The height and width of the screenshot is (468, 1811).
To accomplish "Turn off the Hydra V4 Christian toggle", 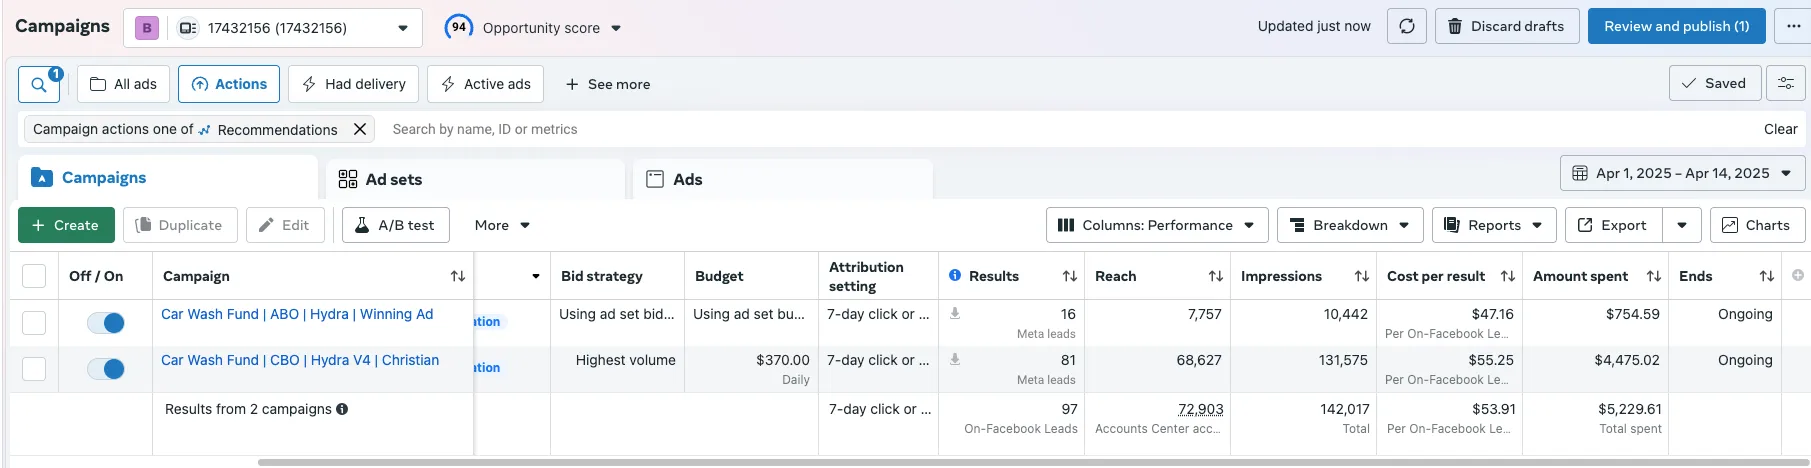I will pyautogui.click(x=106, y=369).
